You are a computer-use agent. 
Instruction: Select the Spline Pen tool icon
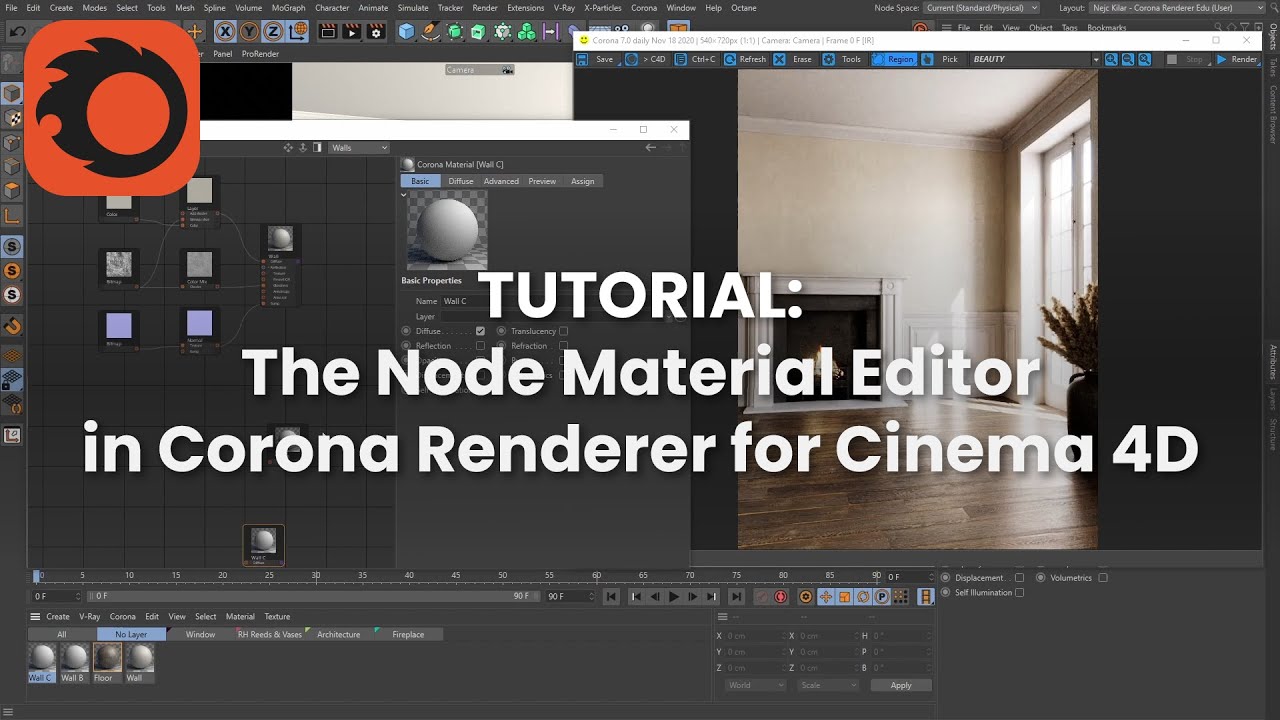coord(430,32)
